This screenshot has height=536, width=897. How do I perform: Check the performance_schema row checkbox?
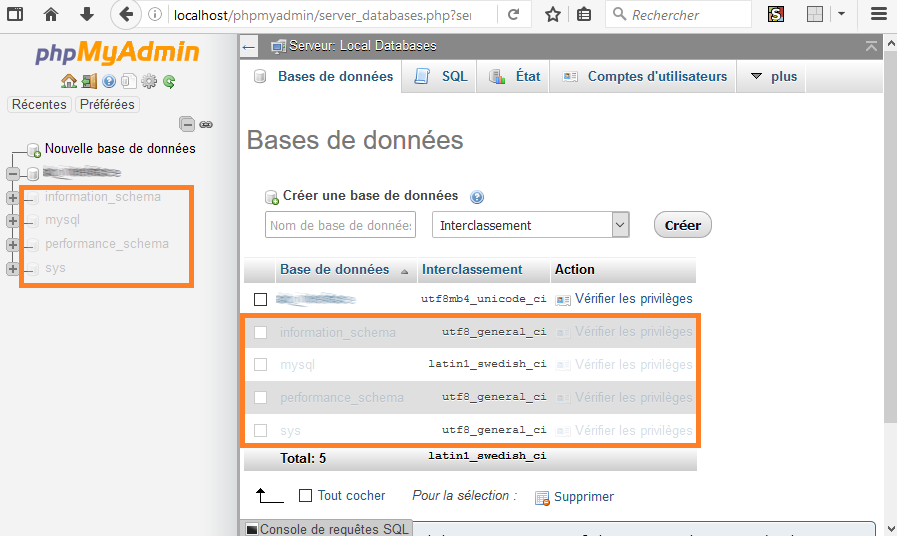click(260, 397)
